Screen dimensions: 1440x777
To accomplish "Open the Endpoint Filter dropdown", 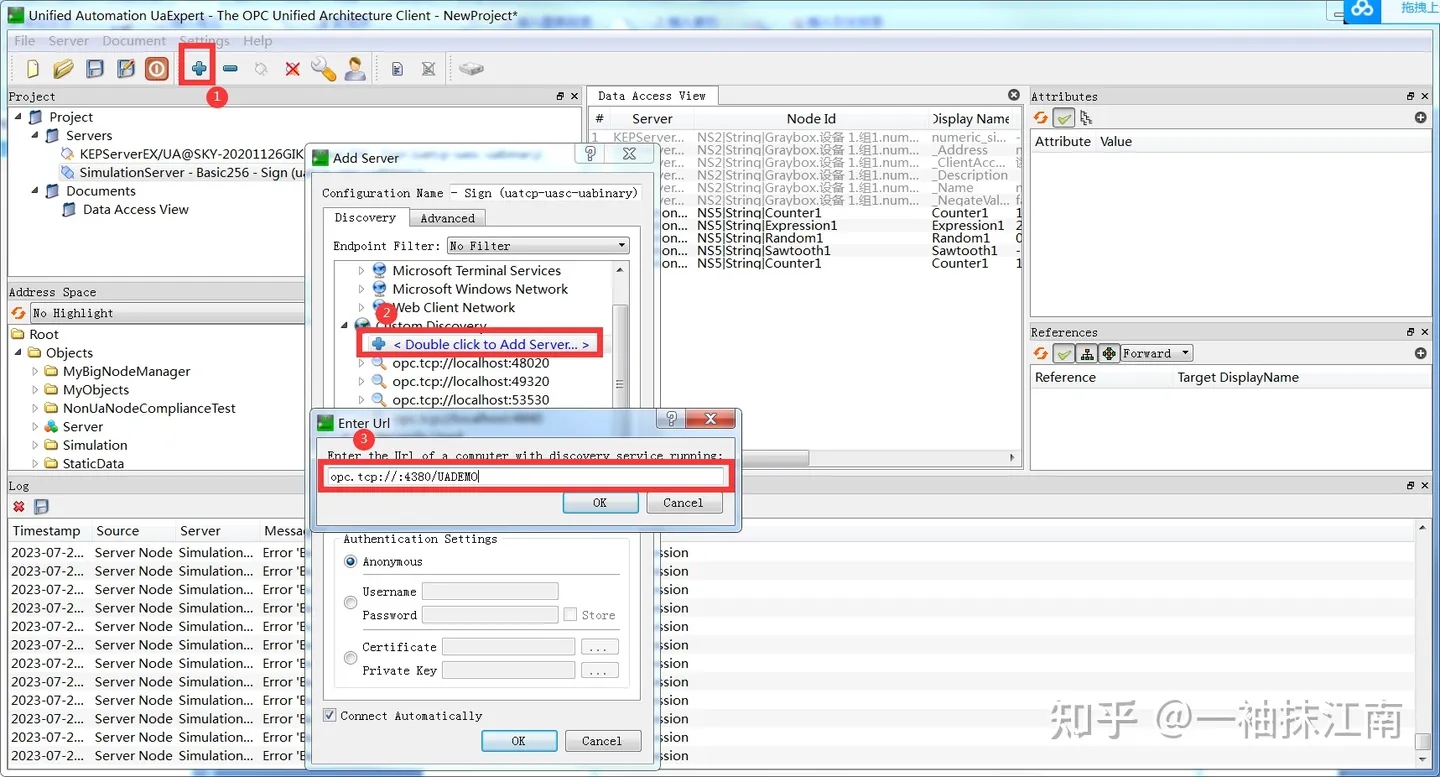I will pos(538,246).
